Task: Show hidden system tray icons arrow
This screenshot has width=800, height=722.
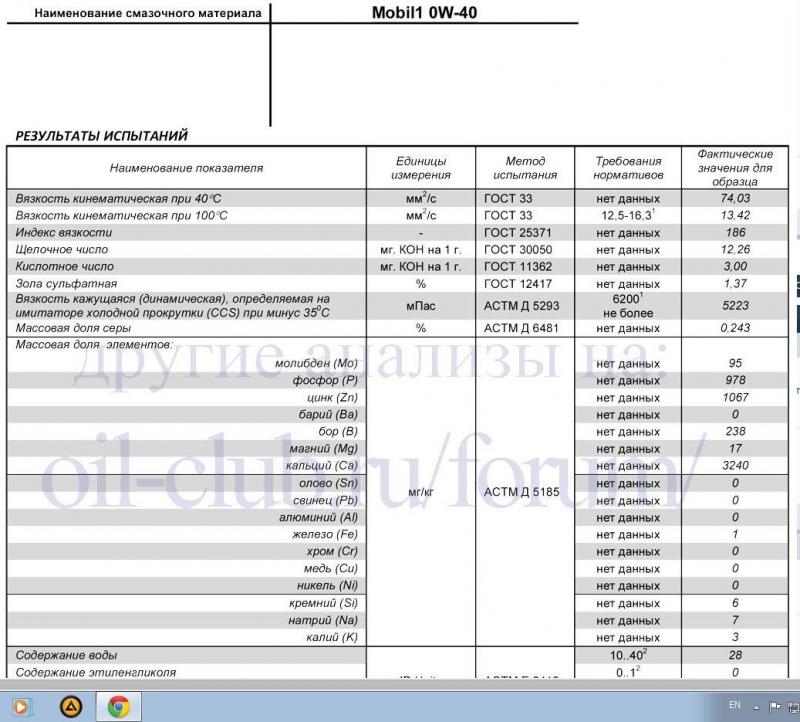Action: pos(756,706)
